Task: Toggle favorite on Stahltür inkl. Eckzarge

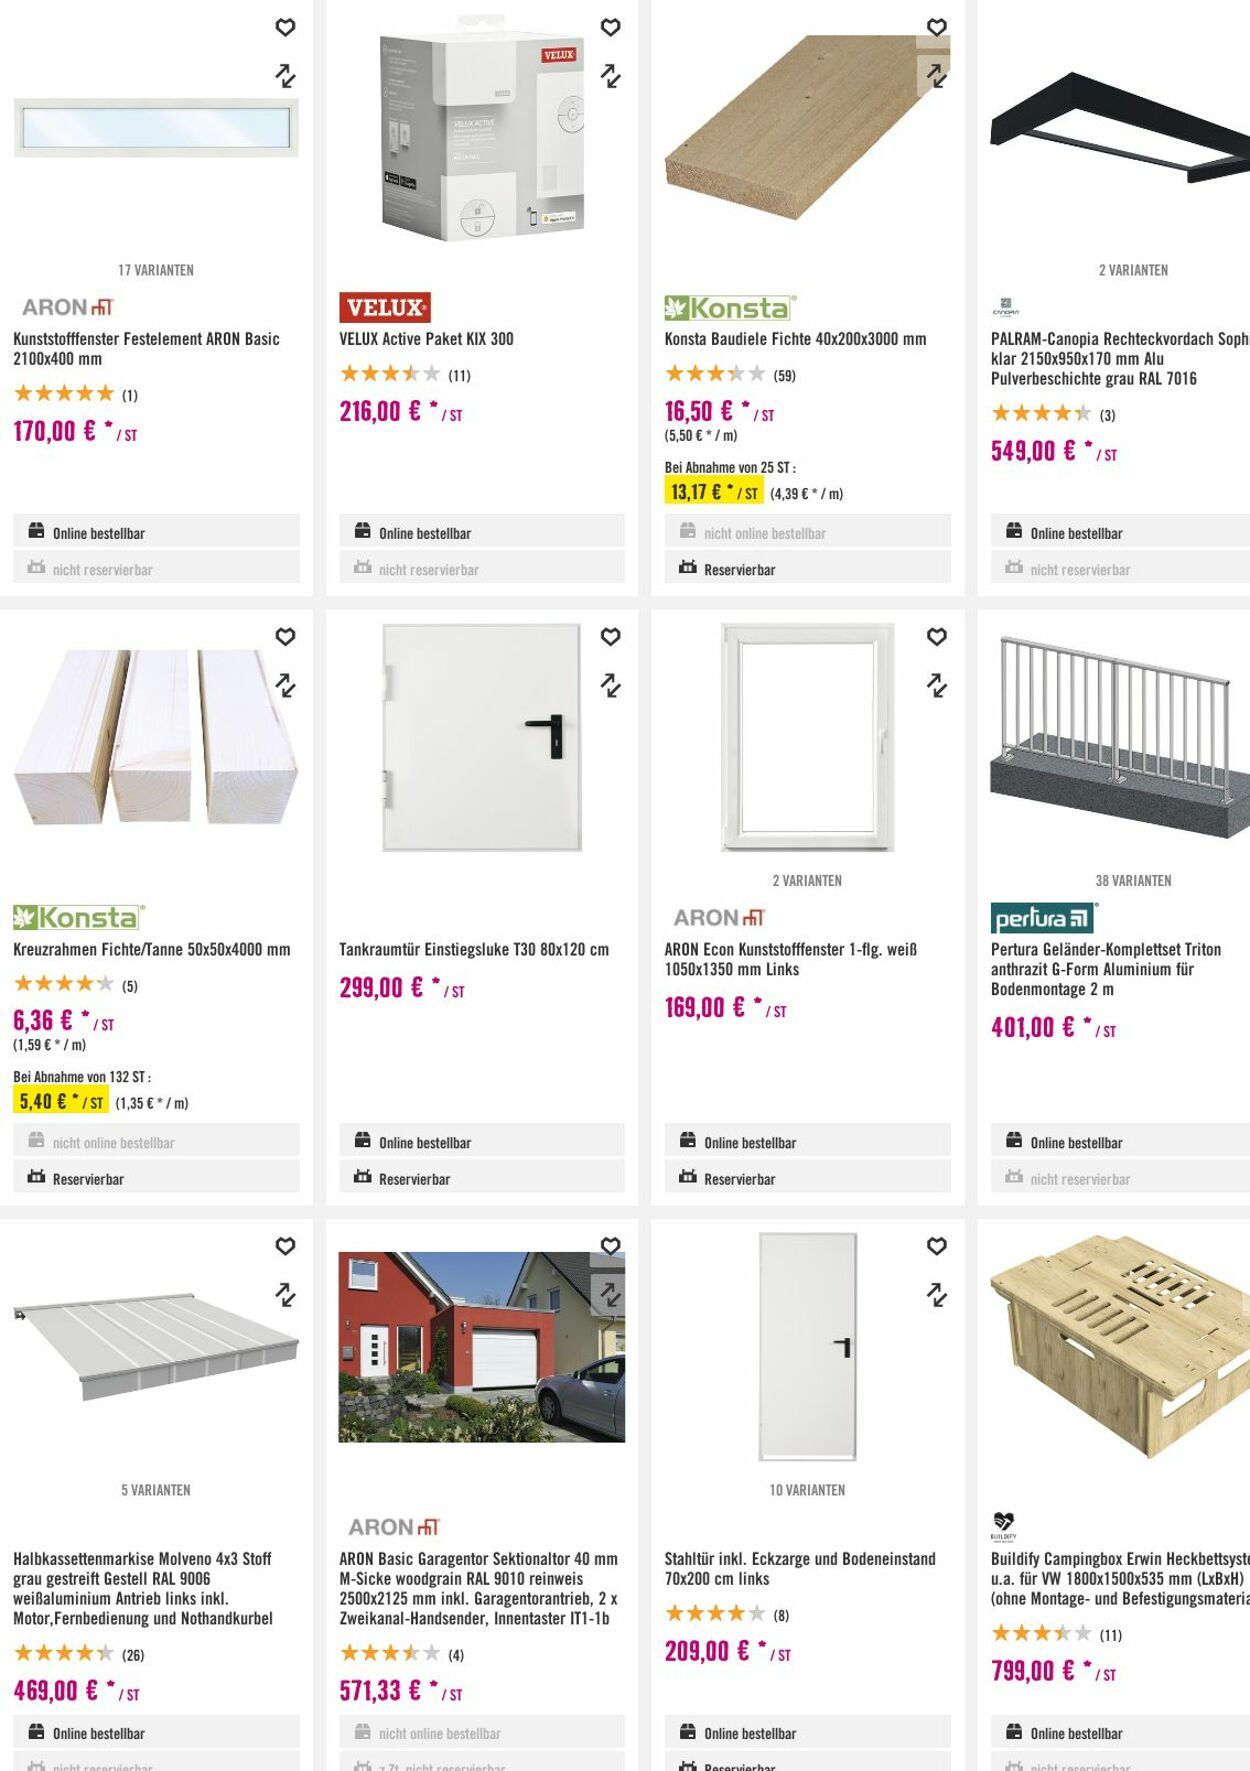Action: pos(937,1246)
